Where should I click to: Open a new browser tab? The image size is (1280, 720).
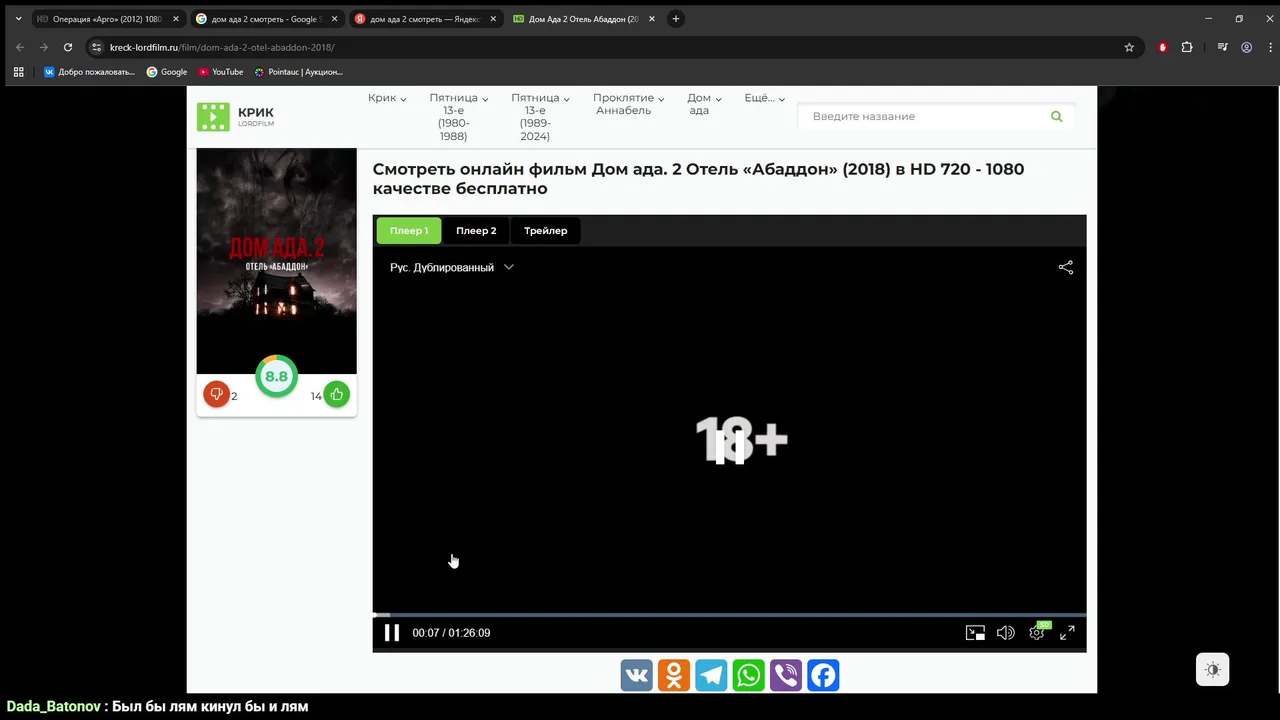click(676, 19)
